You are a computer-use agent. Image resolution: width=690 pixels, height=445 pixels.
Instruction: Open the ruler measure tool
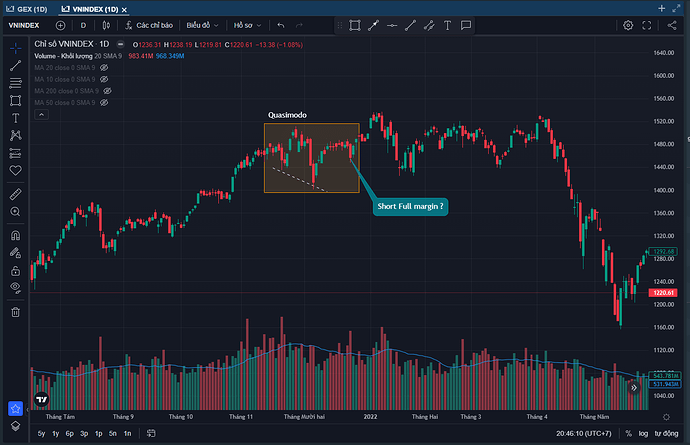pyautogui.click(x=15, y=192)
